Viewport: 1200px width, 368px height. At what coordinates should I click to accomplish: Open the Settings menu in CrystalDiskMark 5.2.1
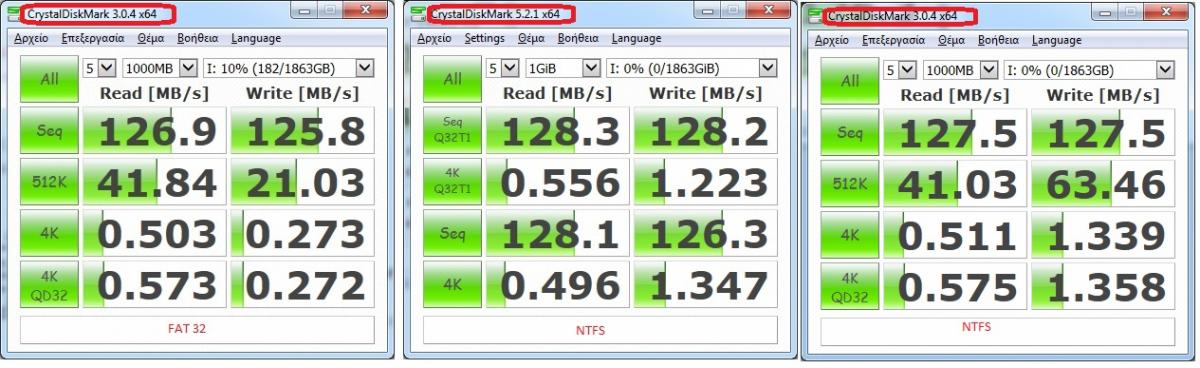[484, 38]
